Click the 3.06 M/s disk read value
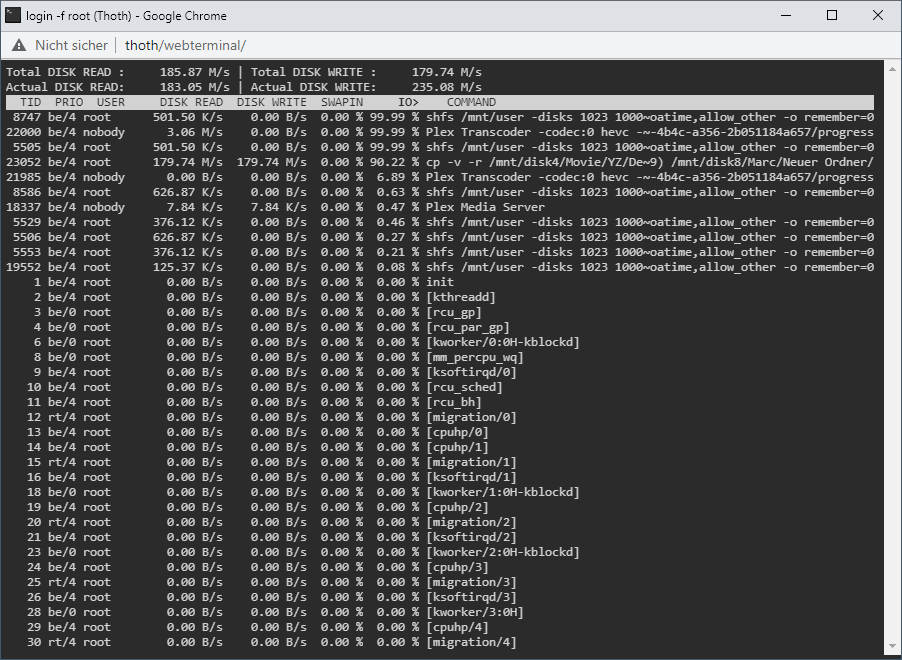Viewport: 902px width, 660px height. [x=194, y=132]
